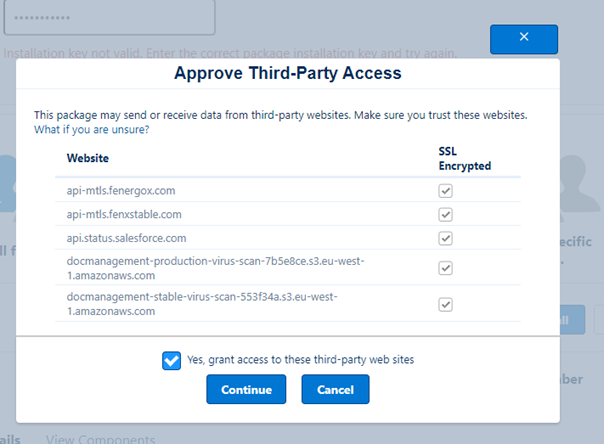Toggle SSL checkbox for api-mtls.fenxstable.com

pyautogui.click(x=445, y=214)
